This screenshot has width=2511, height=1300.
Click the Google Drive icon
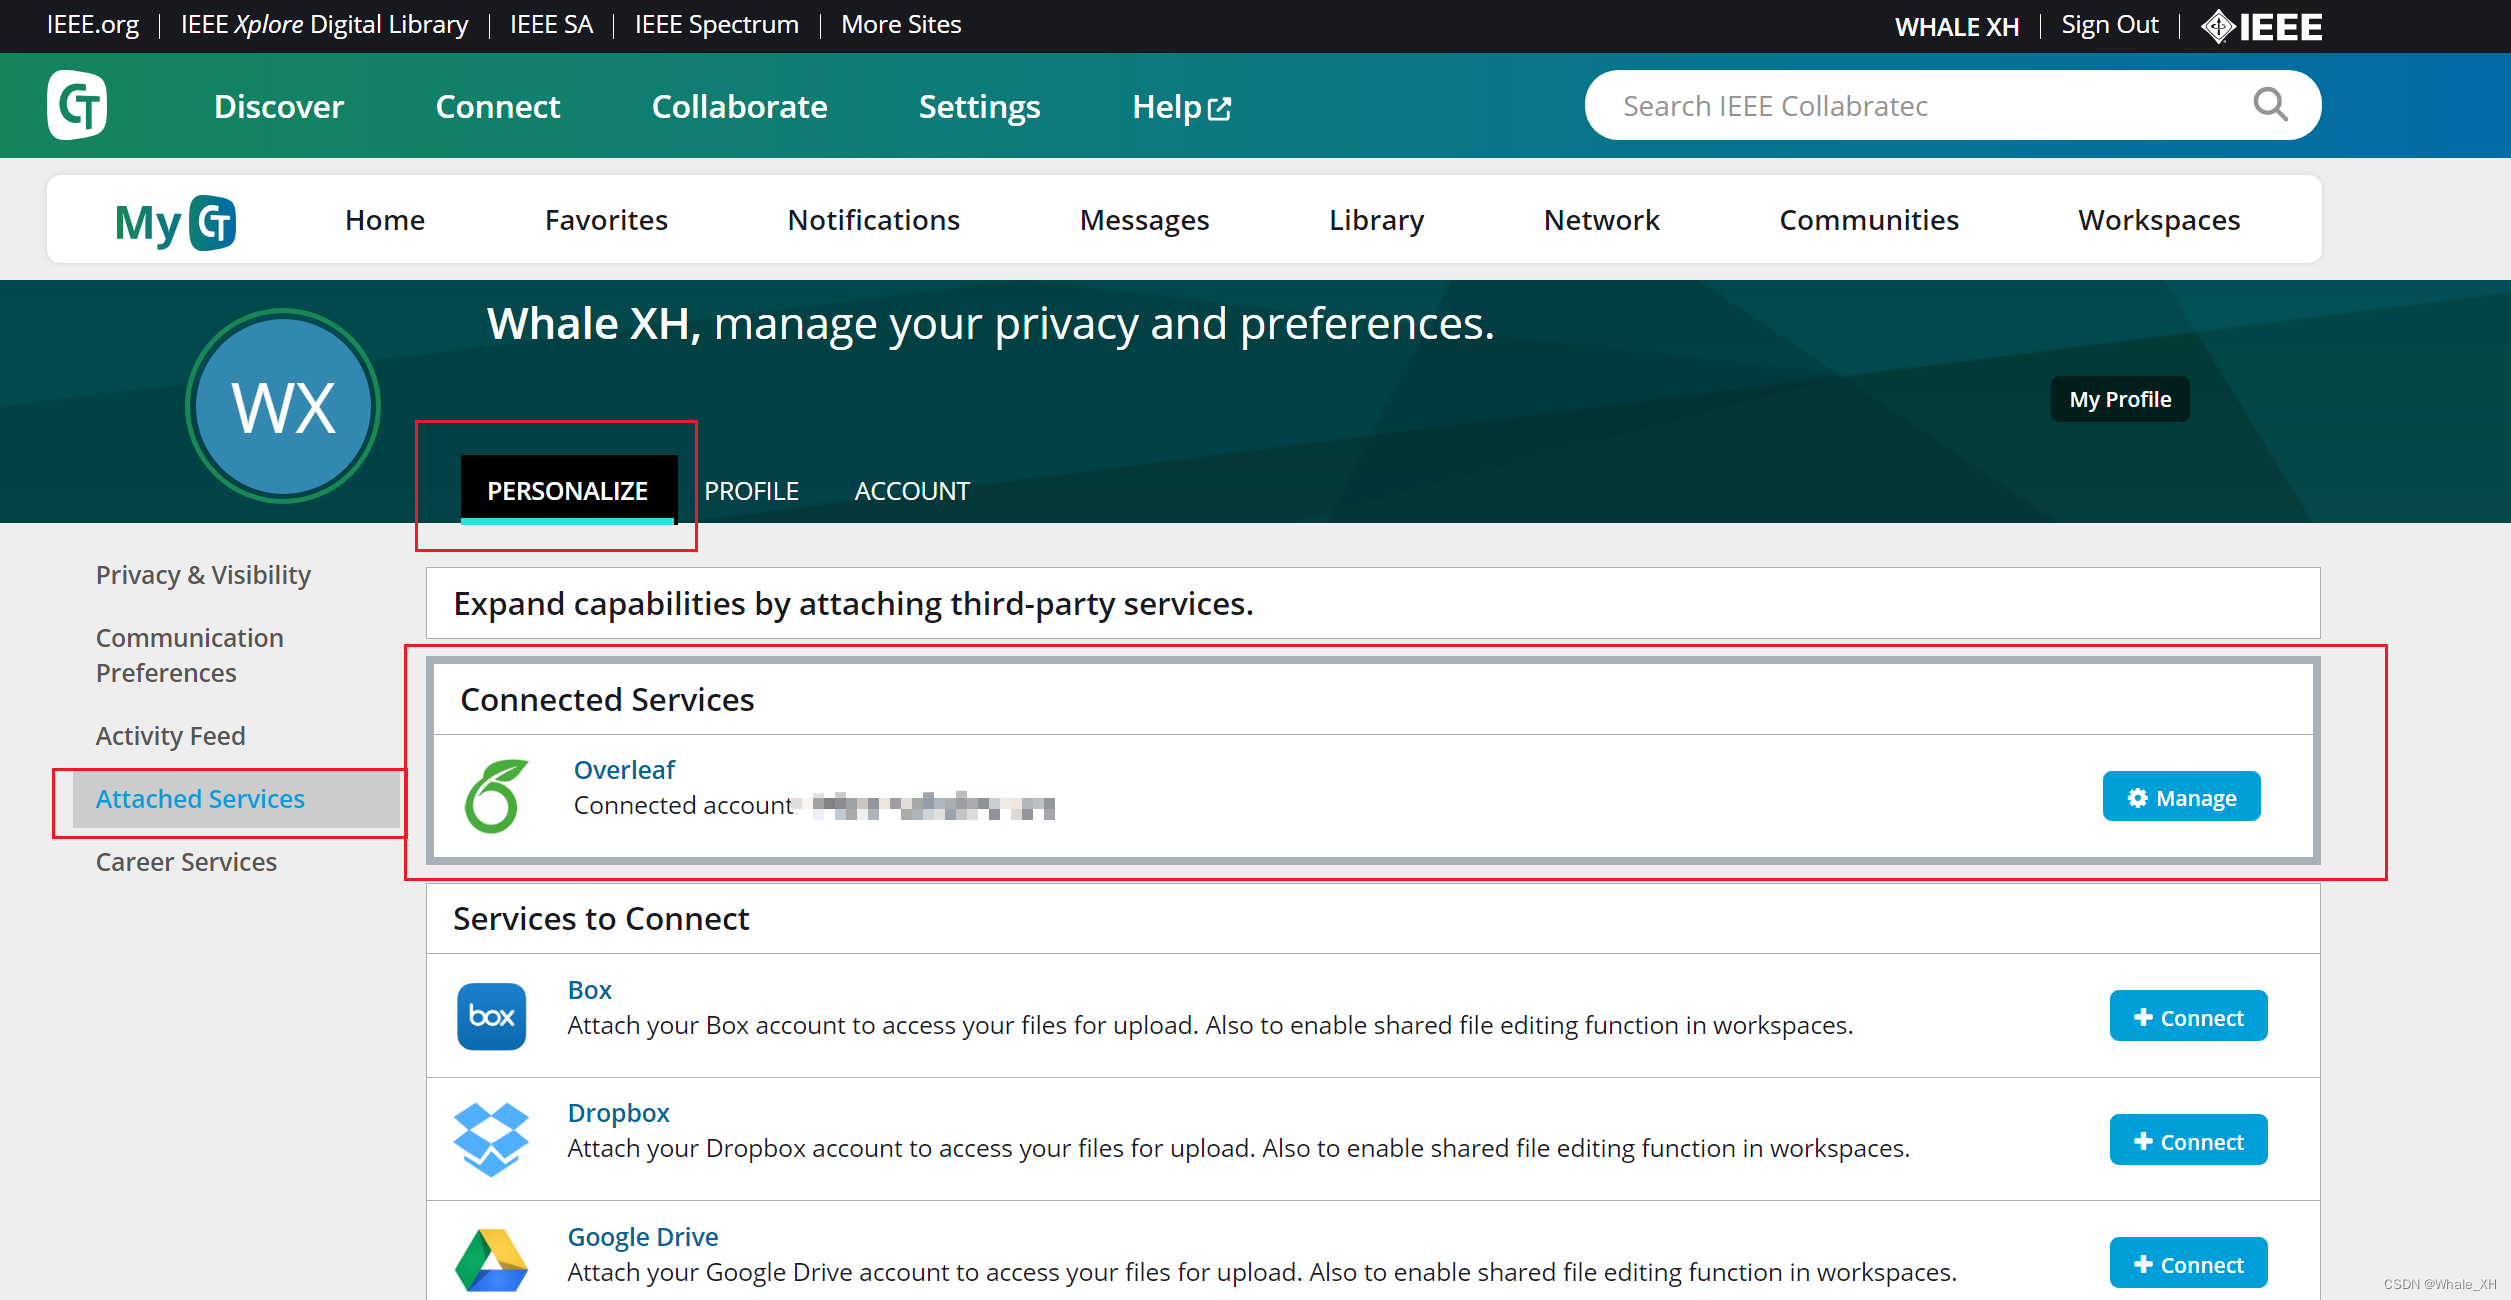point(491,1260)
